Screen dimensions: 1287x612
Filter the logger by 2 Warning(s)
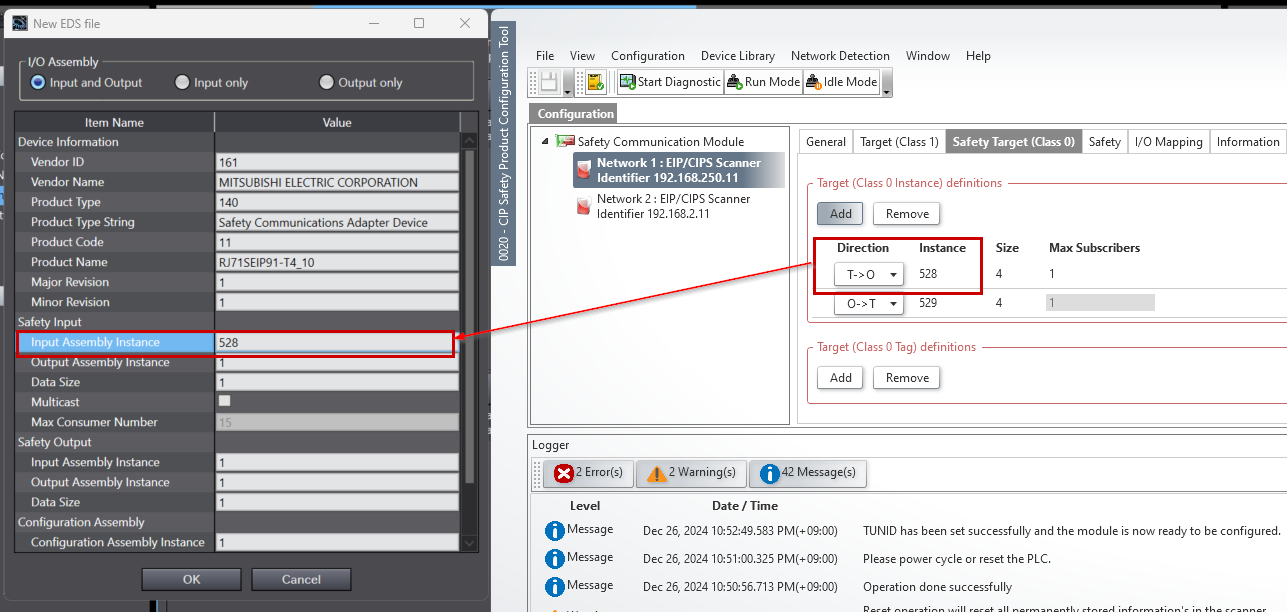click(691, 473)
